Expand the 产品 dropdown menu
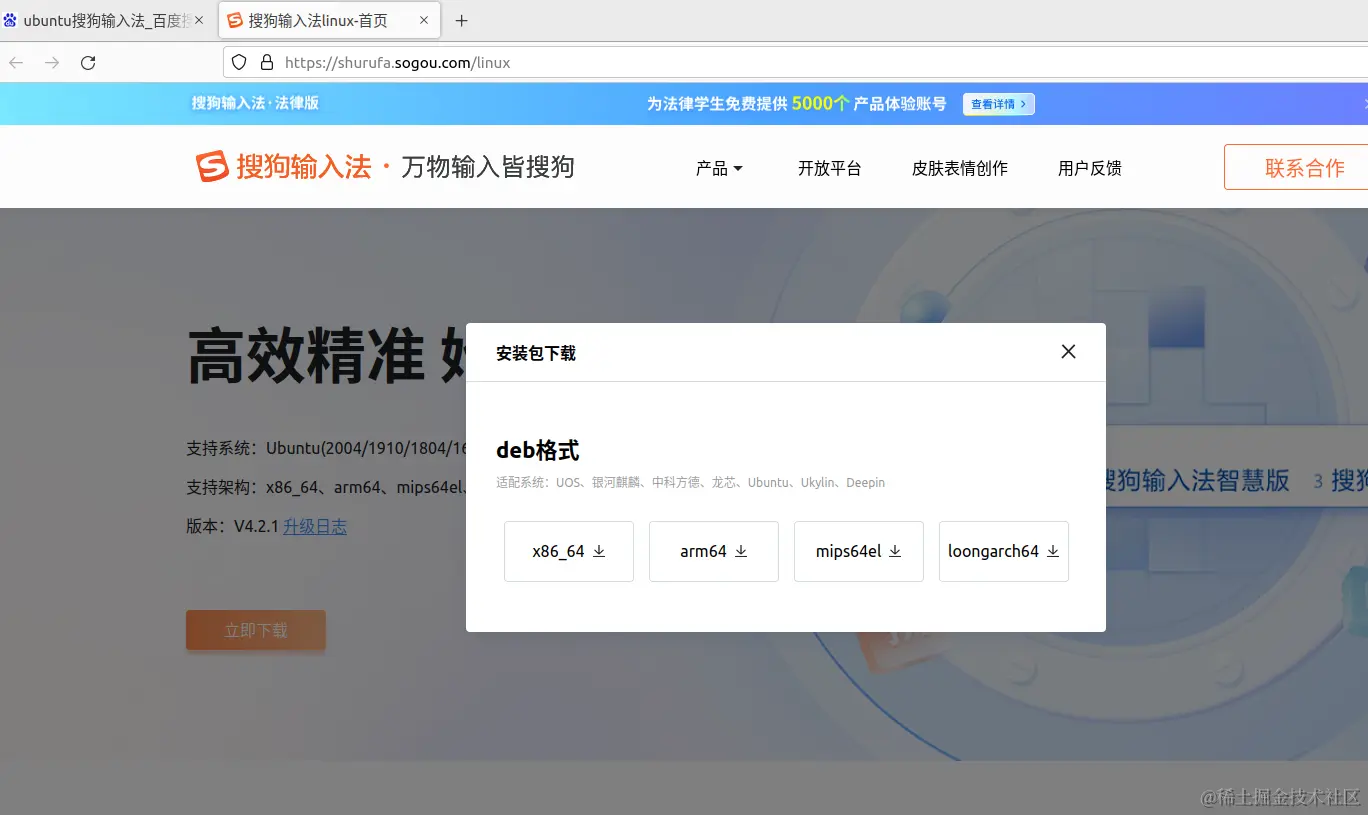Screen dimensions: 1368x815 coord(719,168)
